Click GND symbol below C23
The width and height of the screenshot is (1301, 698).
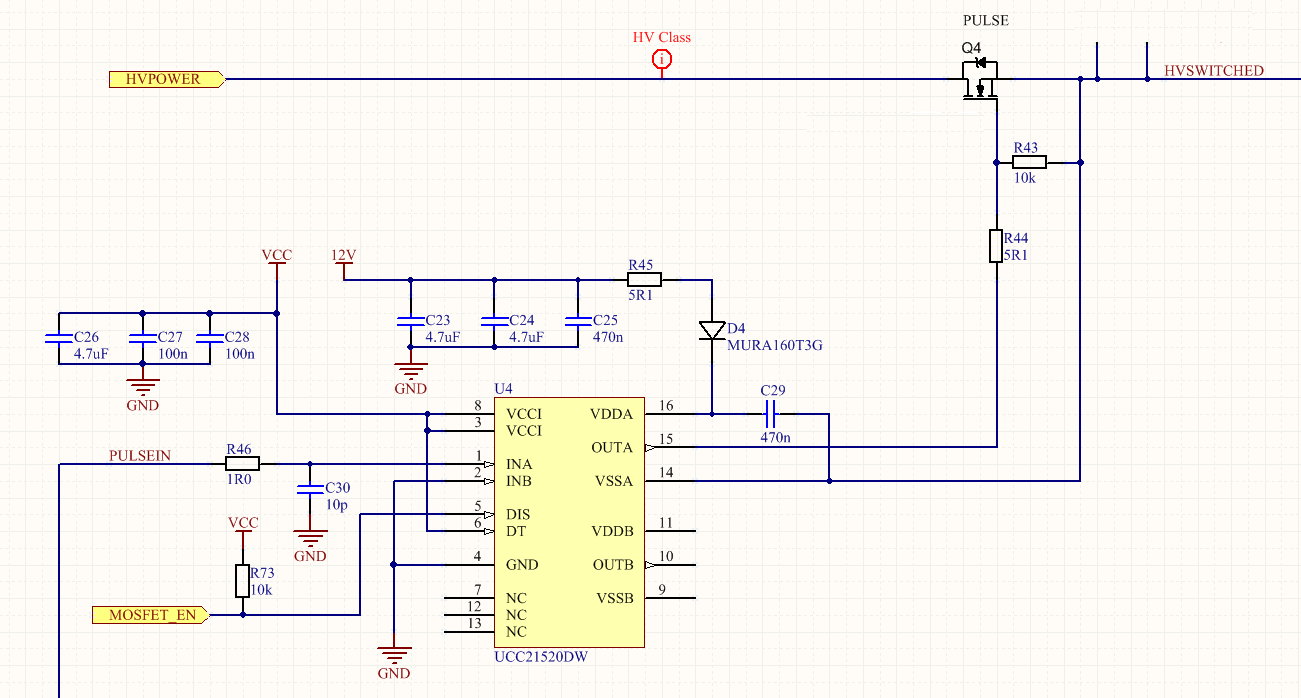(x=410, y=372)
